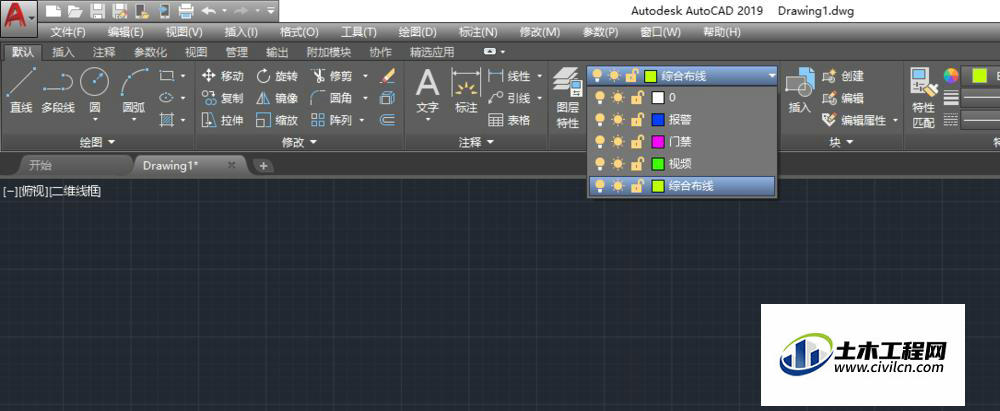Screen dimensions: 1000x411
Task: Select layer 报警 with blue swatch
Action: point(681,120)
